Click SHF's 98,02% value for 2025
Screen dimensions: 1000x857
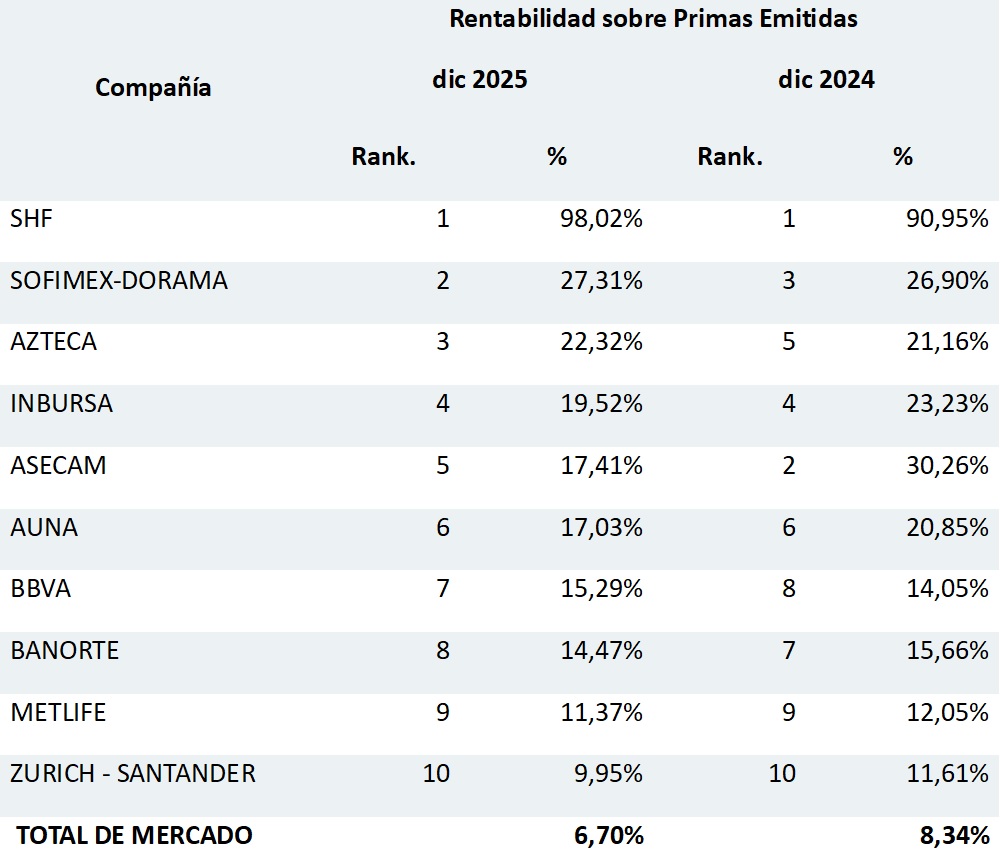tap(601, 219)
